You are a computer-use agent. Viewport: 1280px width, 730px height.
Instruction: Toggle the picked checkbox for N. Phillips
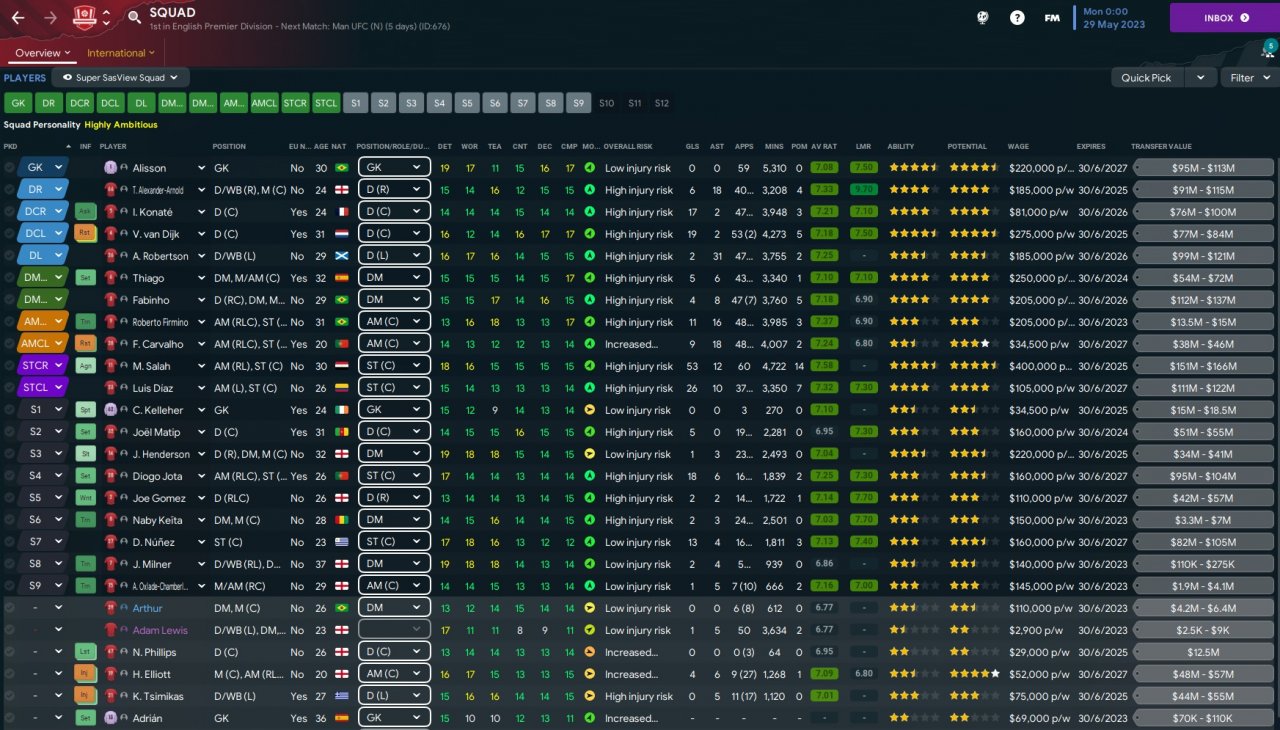pyautogui.click(x=10, y=652)
